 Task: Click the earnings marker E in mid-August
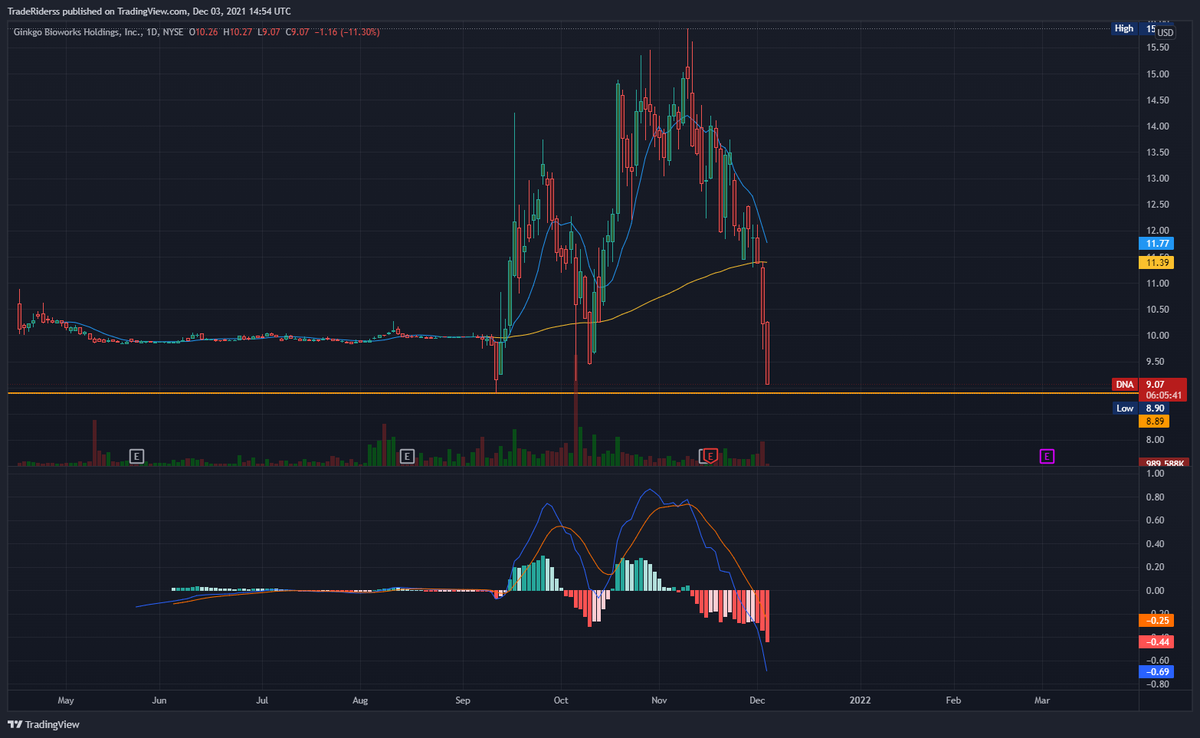[x=407, y=456]
